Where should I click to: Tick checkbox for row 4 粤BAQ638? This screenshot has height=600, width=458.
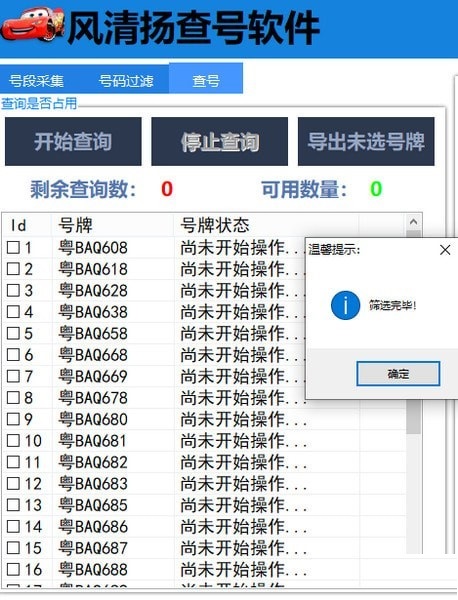click(13, 312)
